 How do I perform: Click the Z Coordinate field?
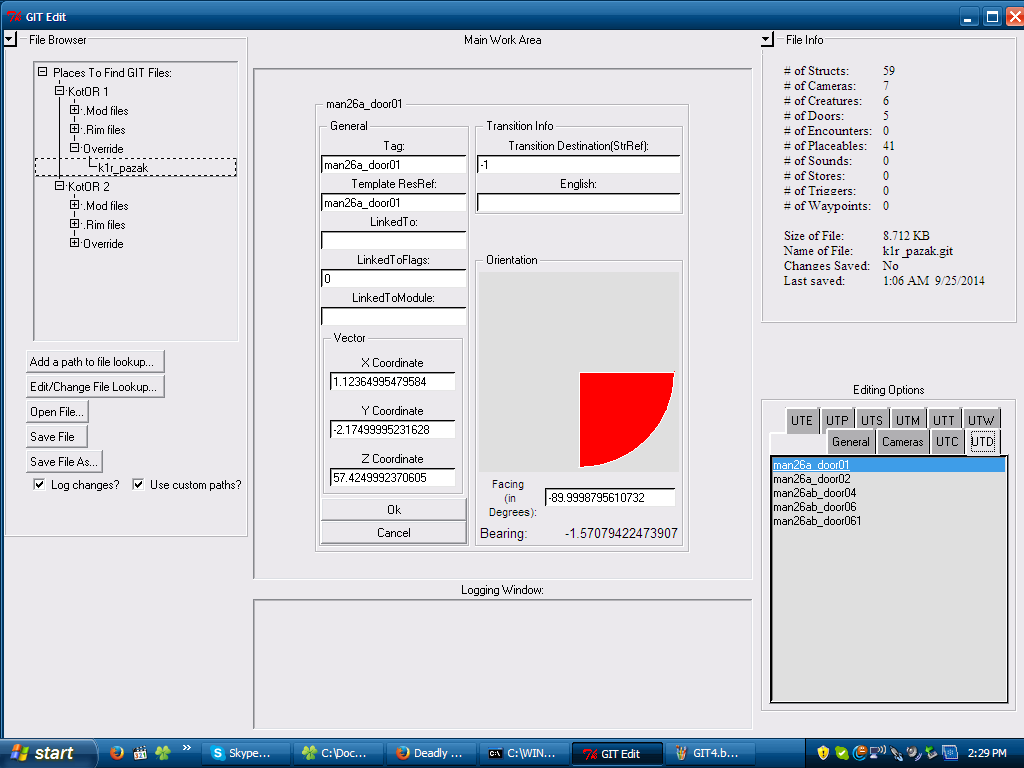coord(393,477)
